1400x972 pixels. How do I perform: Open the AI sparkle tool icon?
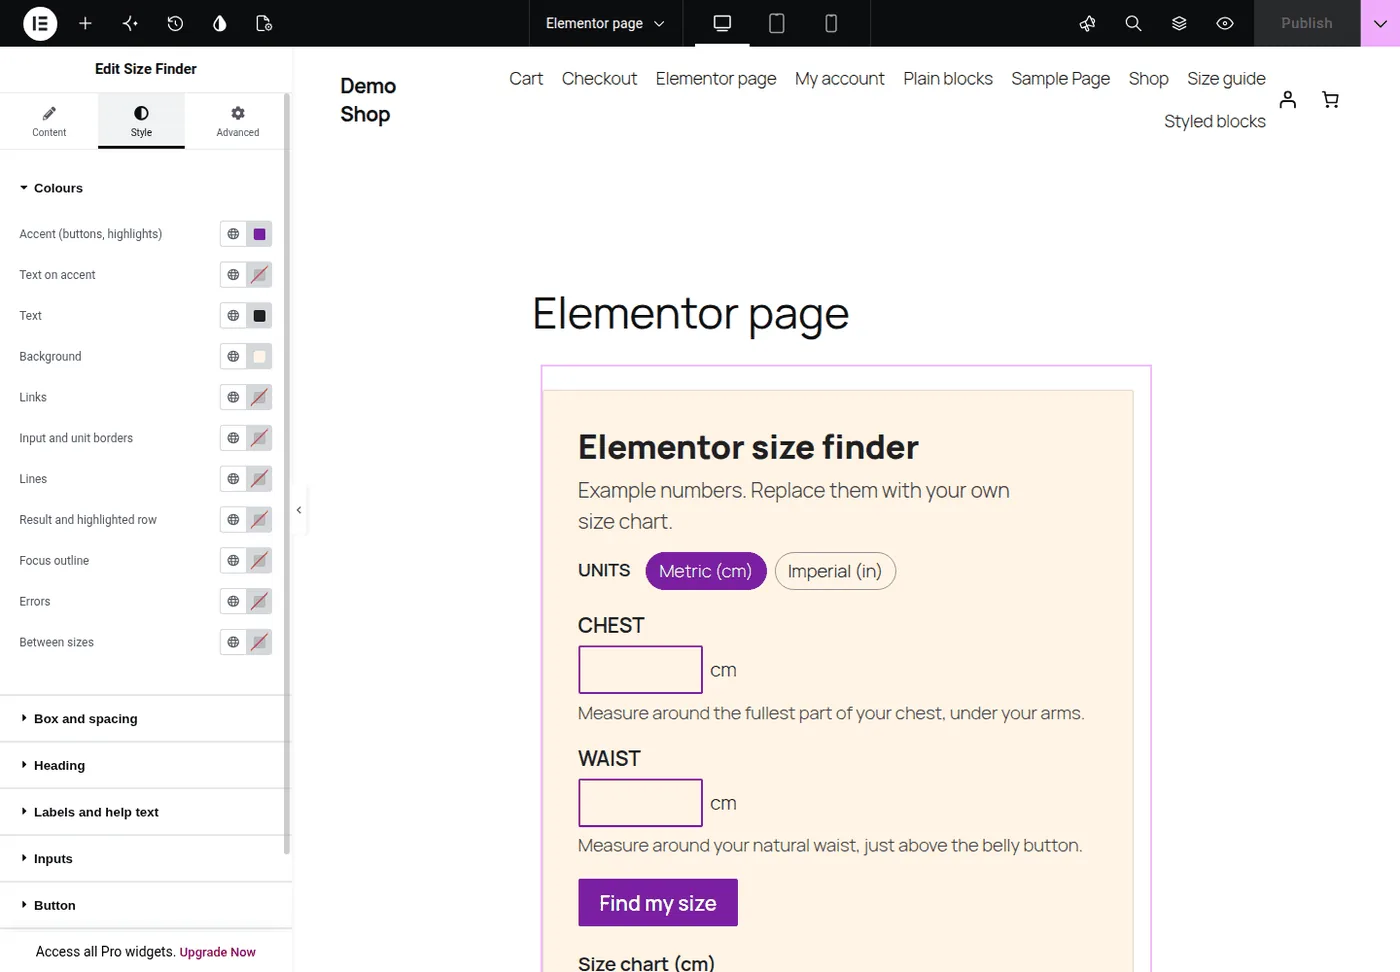[x=130, y=23]
